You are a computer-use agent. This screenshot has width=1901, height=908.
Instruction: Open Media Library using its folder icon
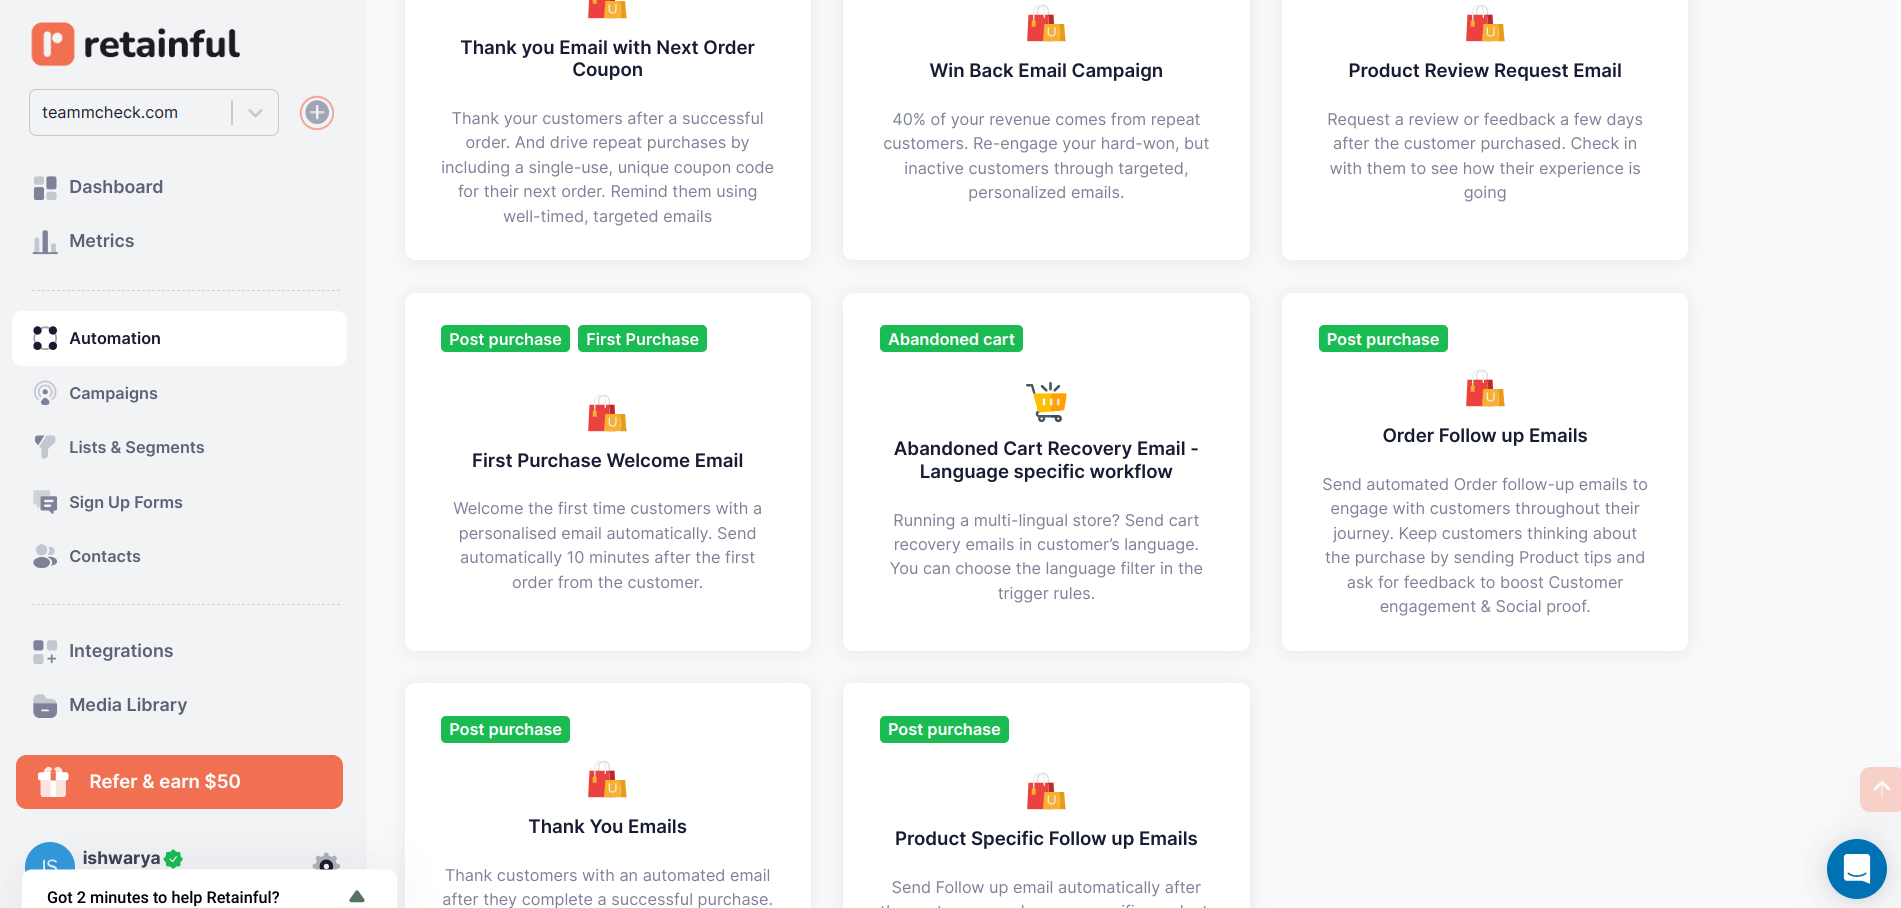coord(45,705)
